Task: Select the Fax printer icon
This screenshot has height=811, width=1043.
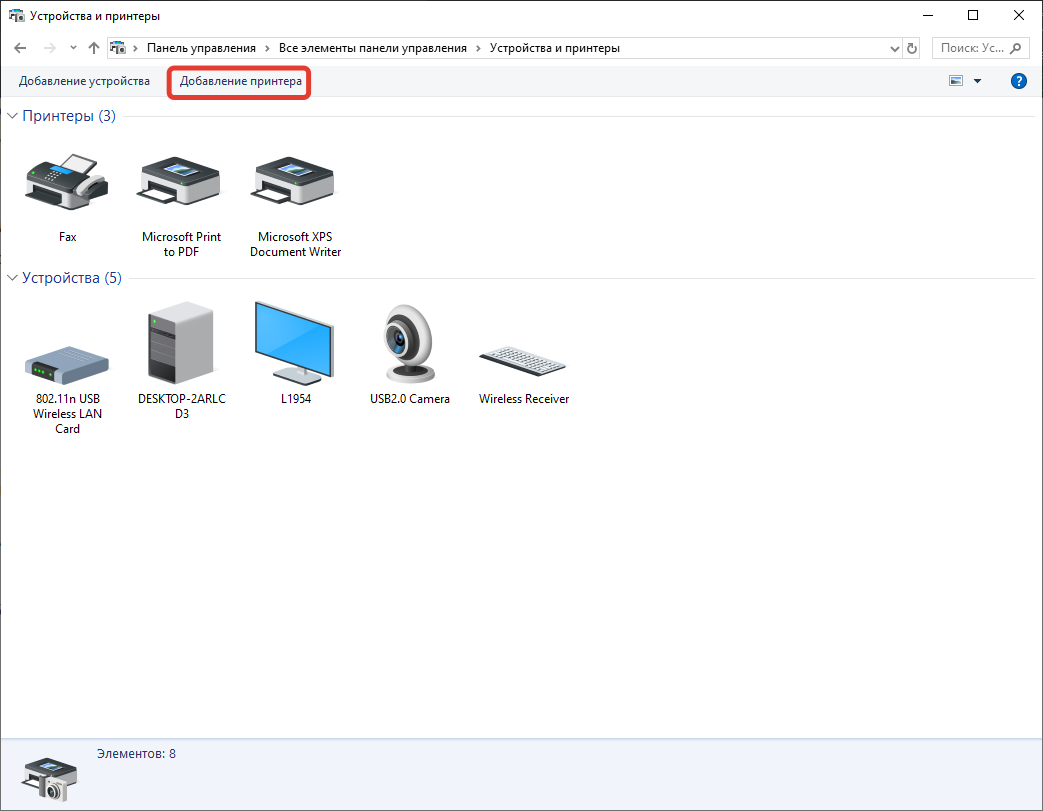Action: [x=67, y=184]
